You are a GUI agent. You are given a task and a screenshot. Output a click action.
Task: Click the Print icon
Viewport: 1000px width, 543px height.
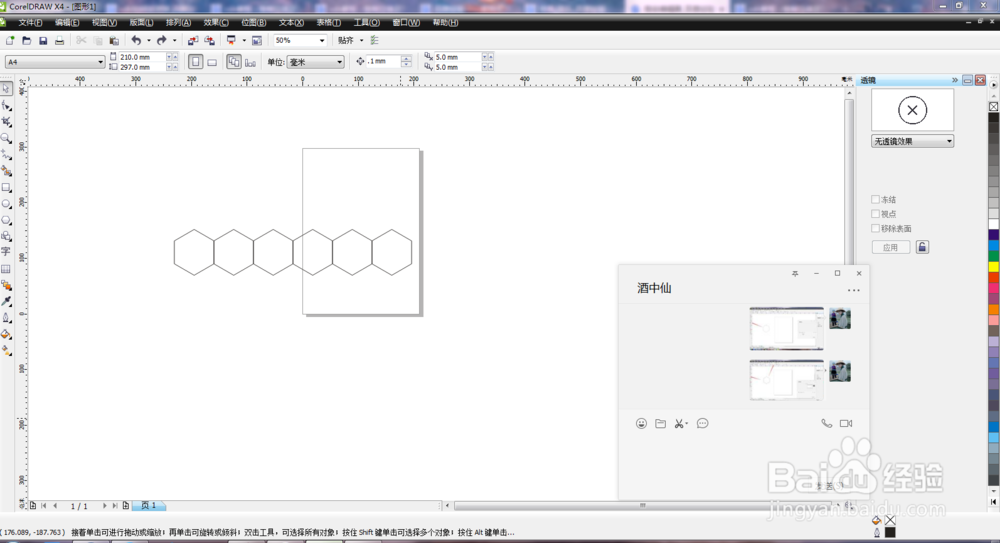click(x=59, y=40)
